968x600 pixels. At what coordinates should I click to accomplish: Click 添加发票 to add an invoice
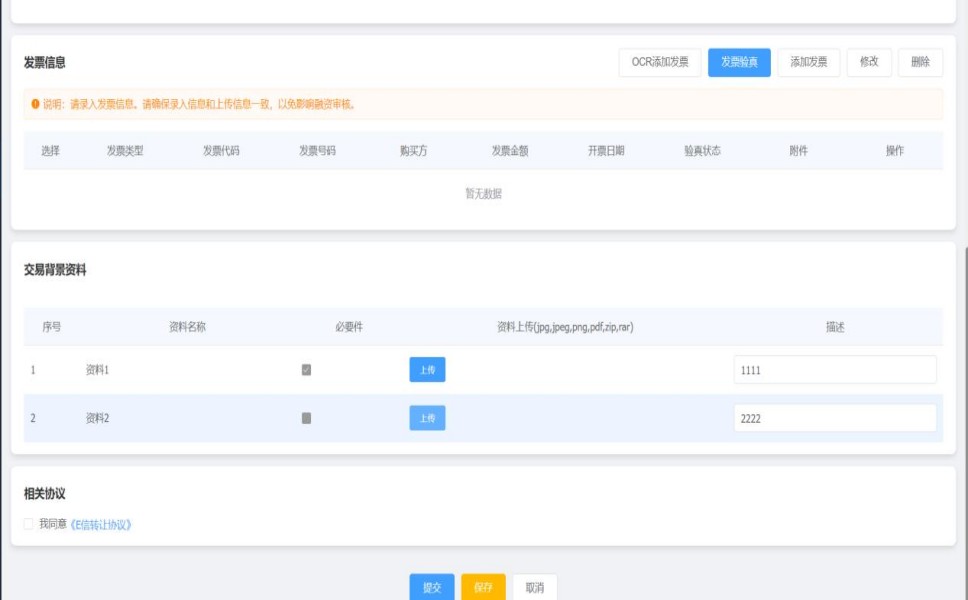point(808,62)
